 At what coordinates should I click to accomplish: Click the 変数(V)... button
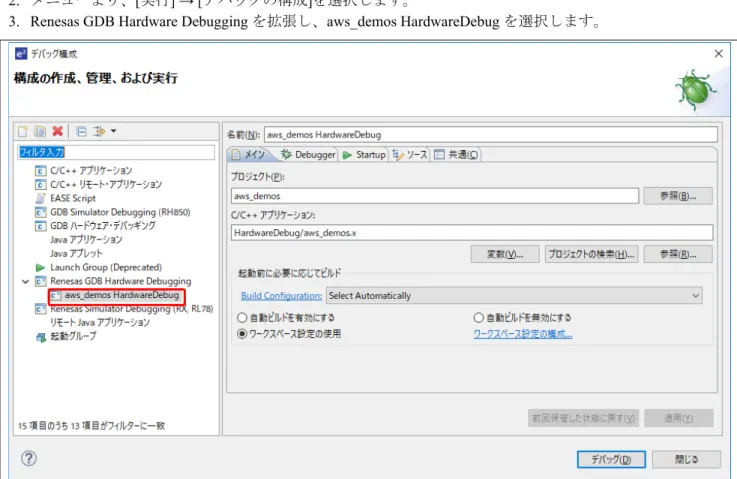[505, 254]
